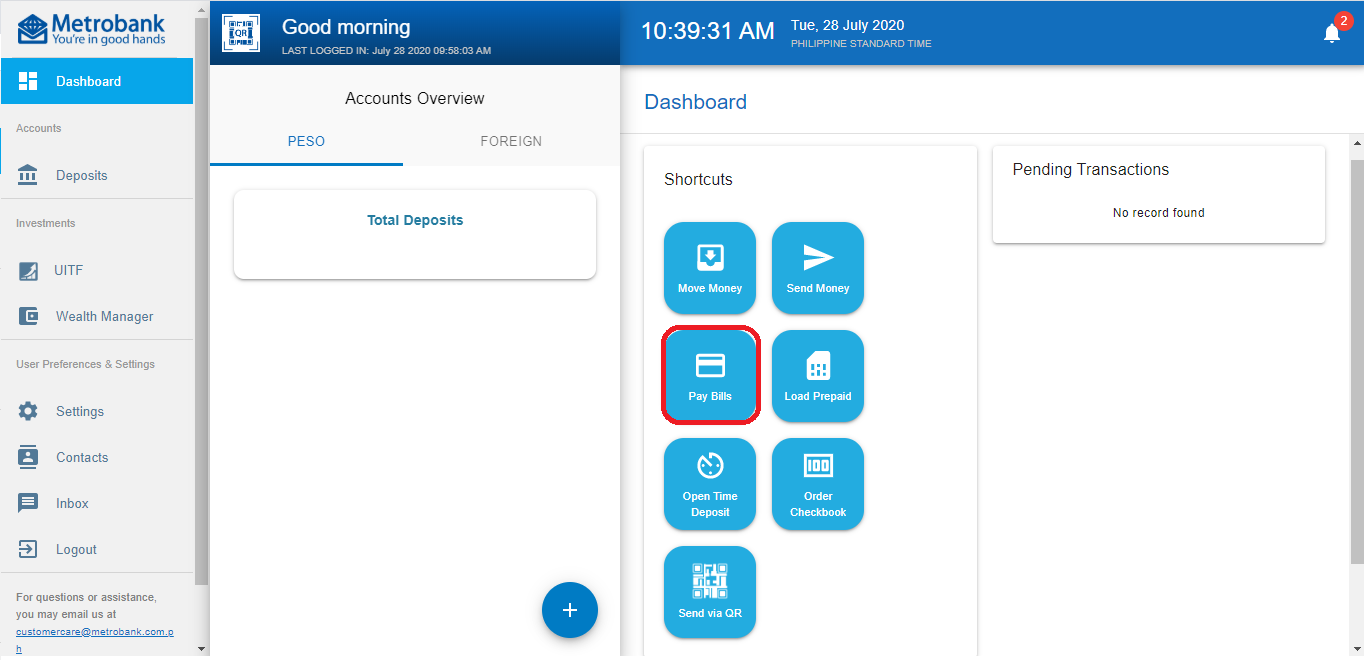Image resolution: width=1364 pixels, height=660 pixels.
Task: Open Inbox in the sidebar
Action: point(96,503)
